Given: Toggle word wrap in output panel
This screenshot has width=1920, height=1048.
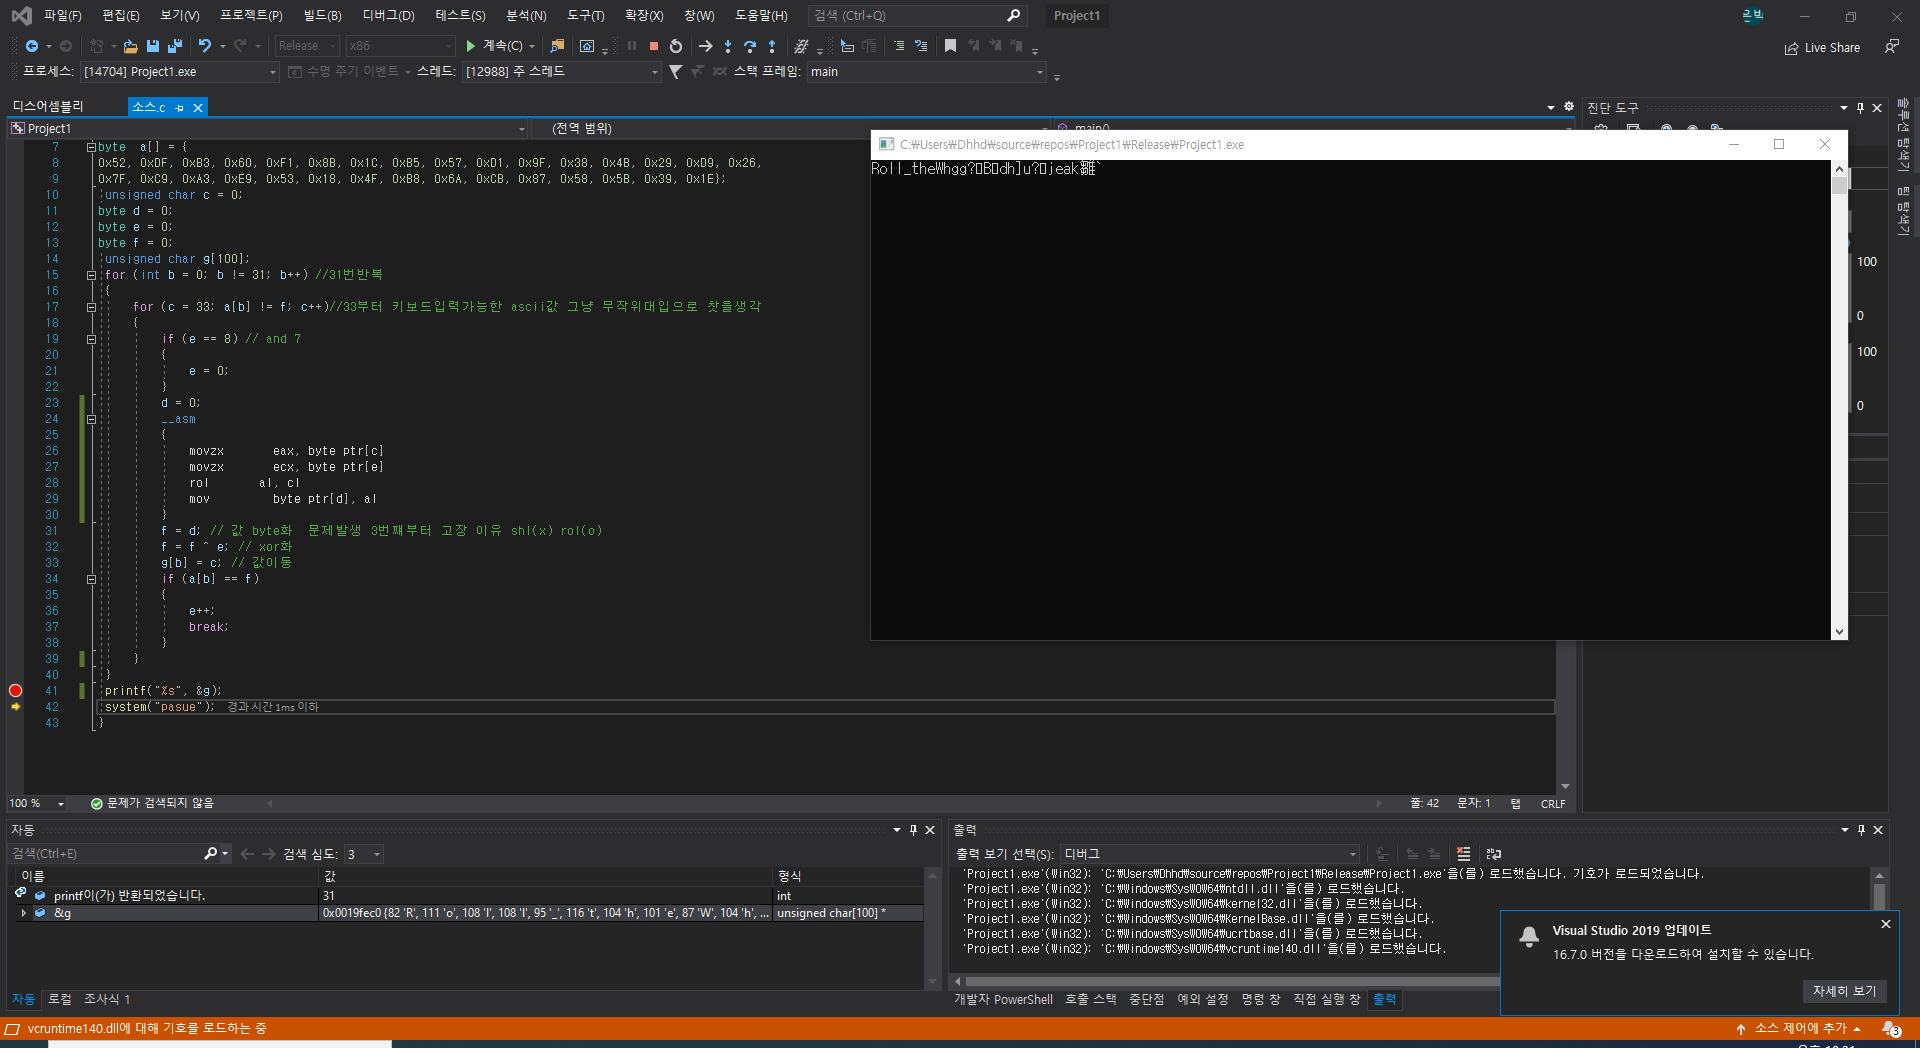Looking at the screenshot, I should [x=1494, y=854].
